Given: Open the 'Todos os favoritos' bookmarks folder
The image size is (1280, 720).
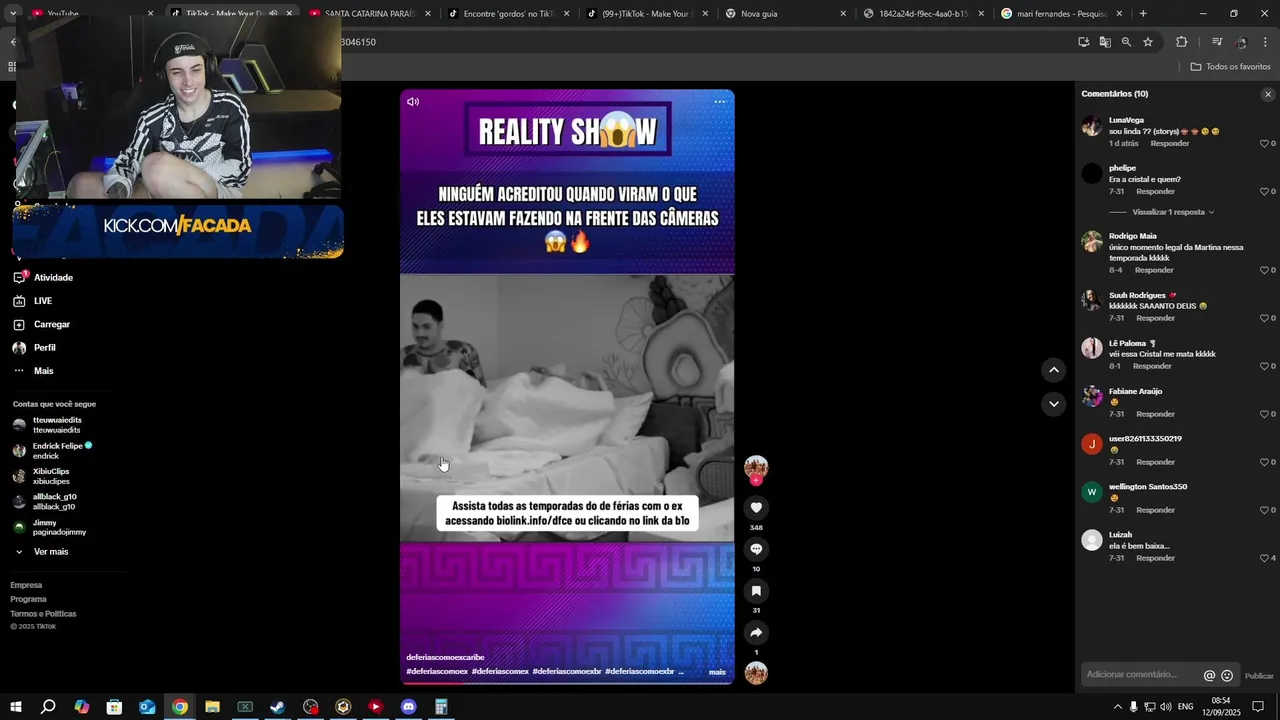Looking at the screenshot, I should (1230, 67).
